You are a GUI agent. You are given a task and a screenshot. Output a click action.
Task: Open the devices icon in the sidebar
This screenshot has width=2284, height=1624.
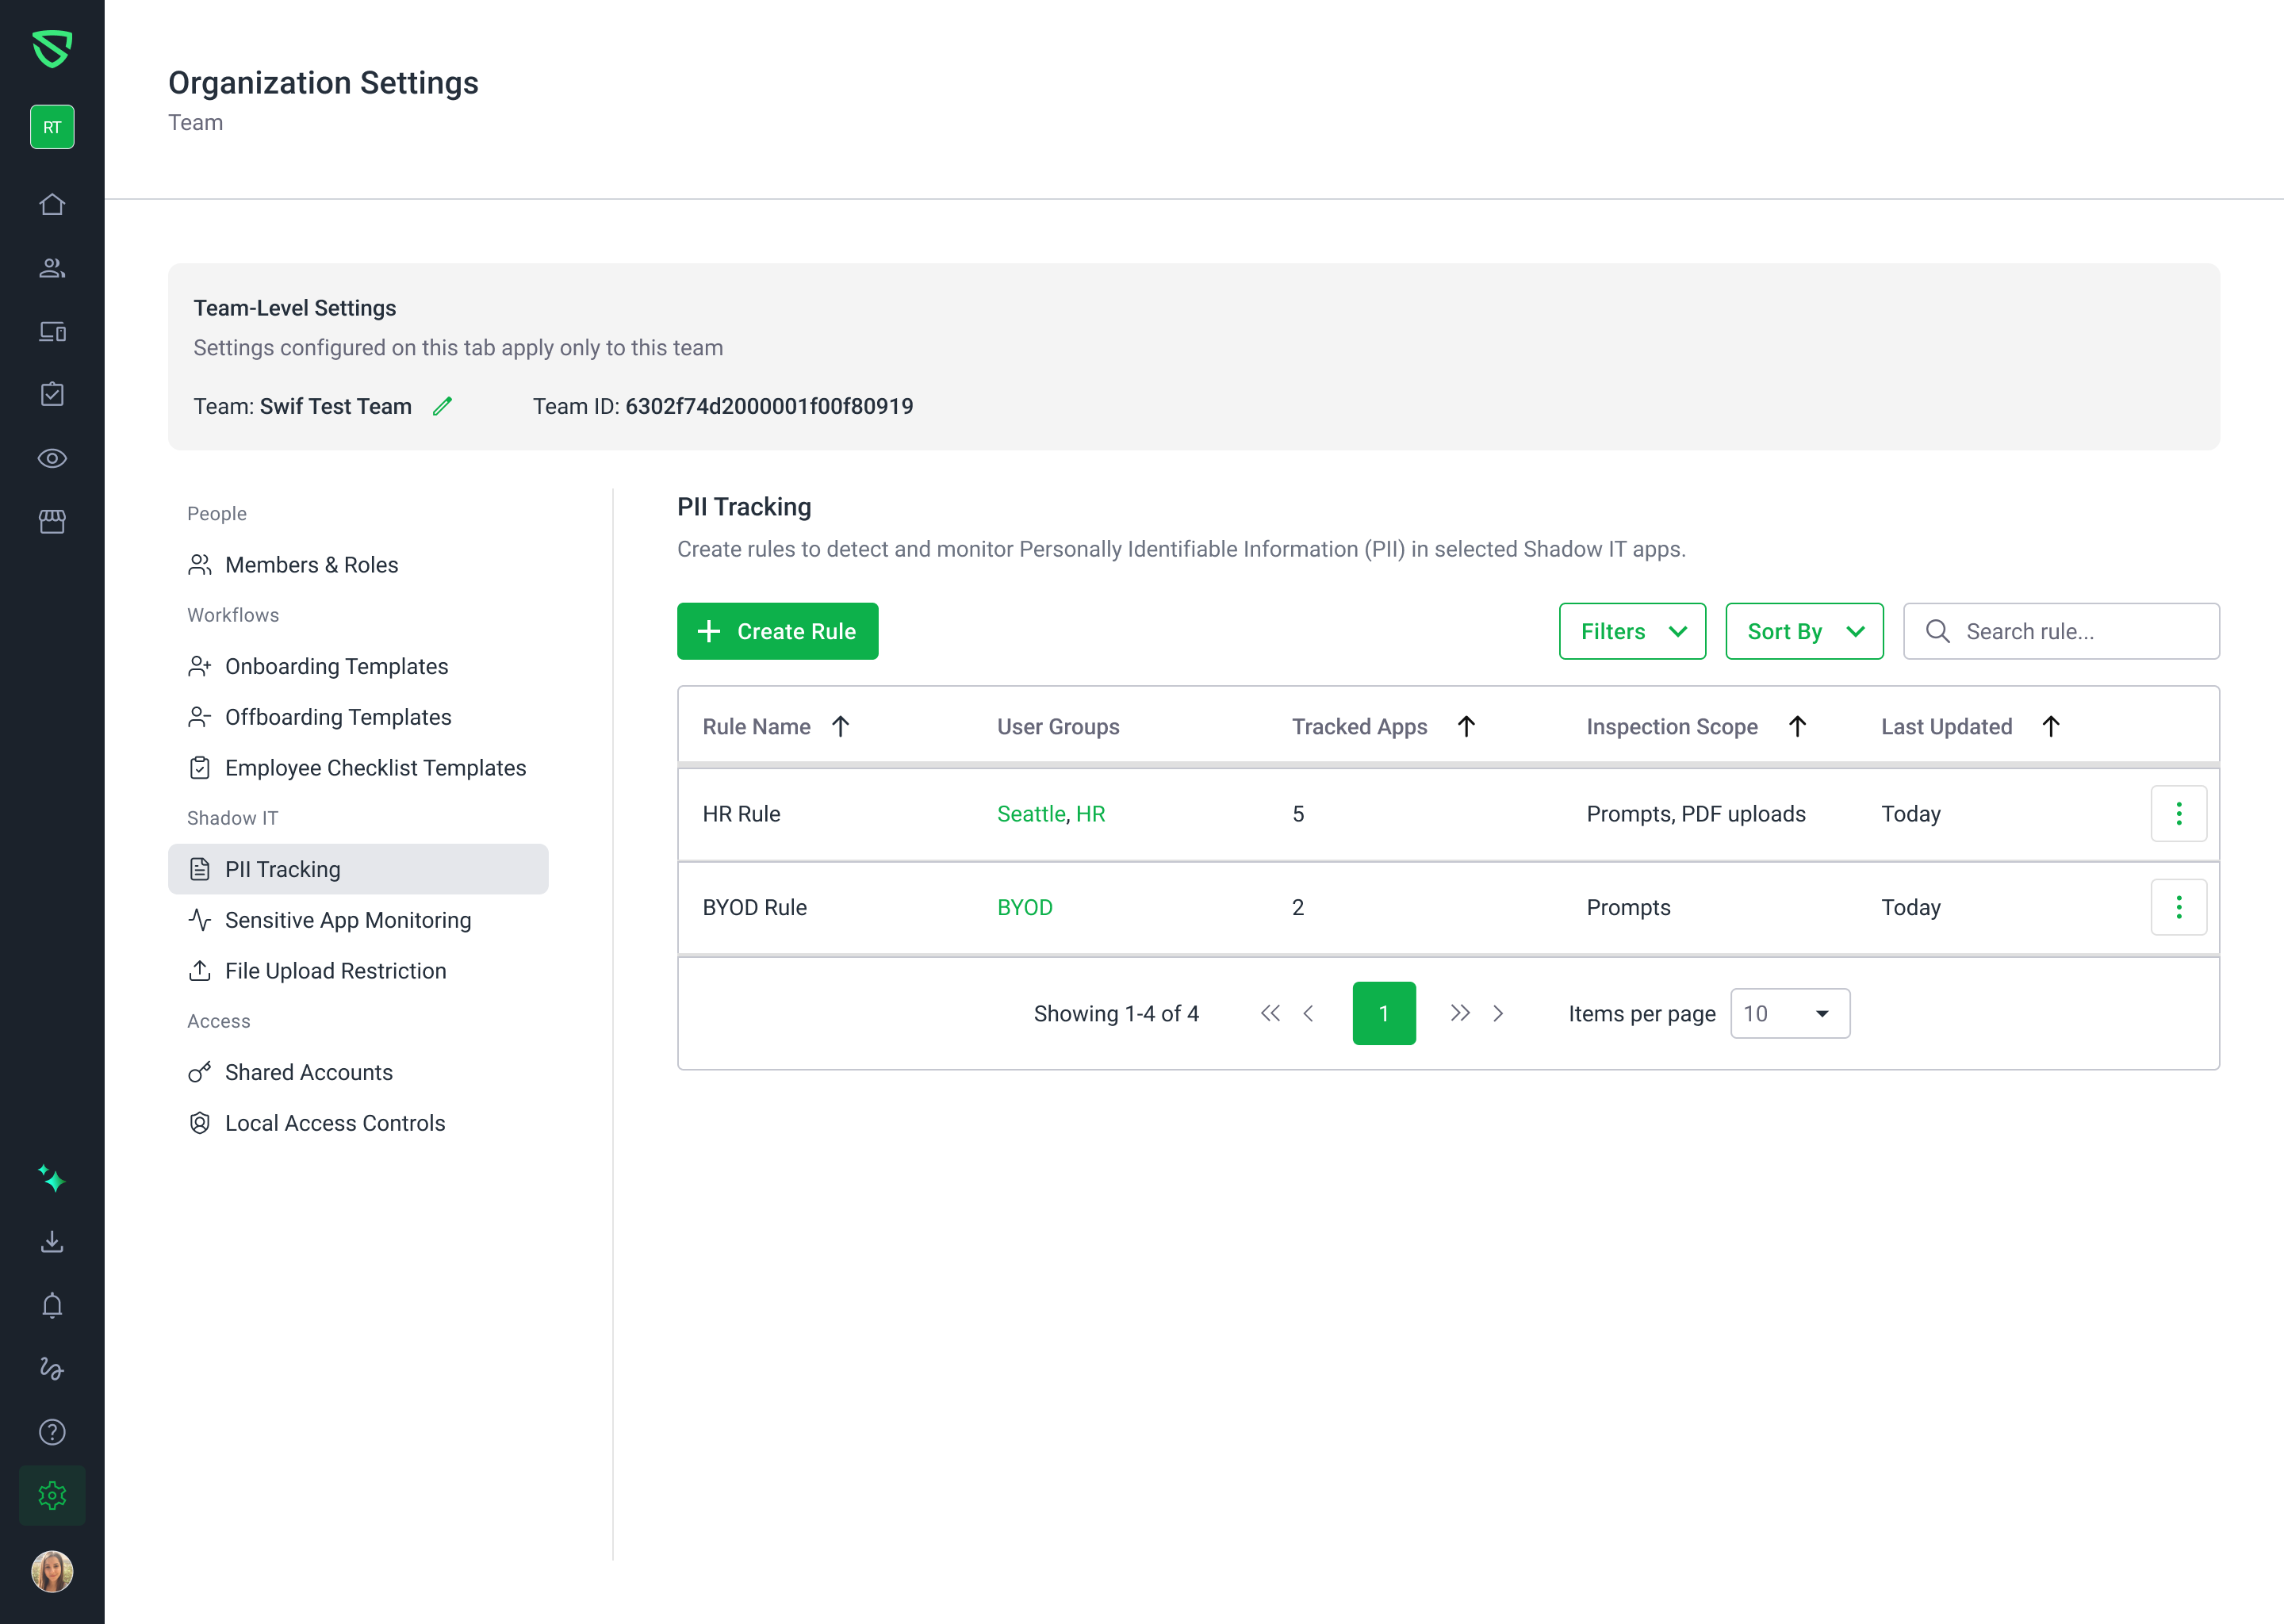[x=52, y=331]
